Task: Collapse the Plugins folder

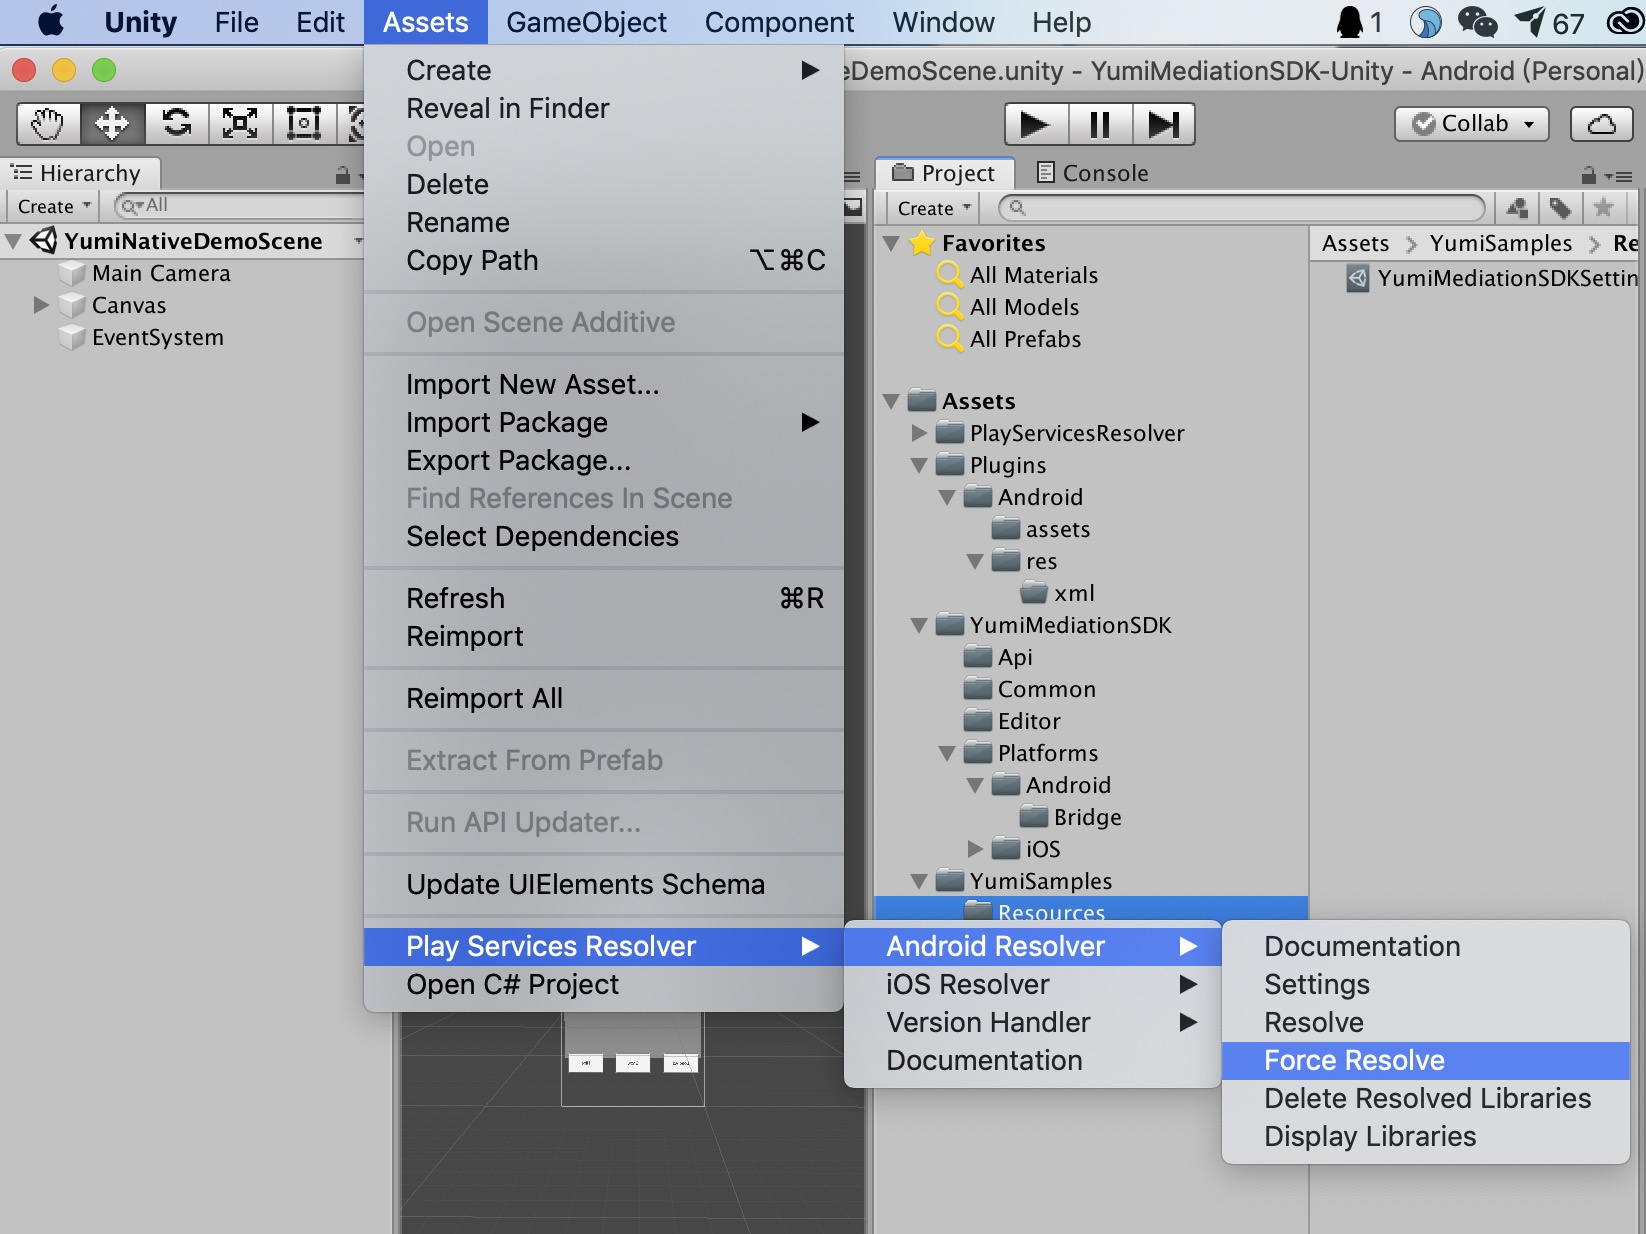Action: coord(920,465)
